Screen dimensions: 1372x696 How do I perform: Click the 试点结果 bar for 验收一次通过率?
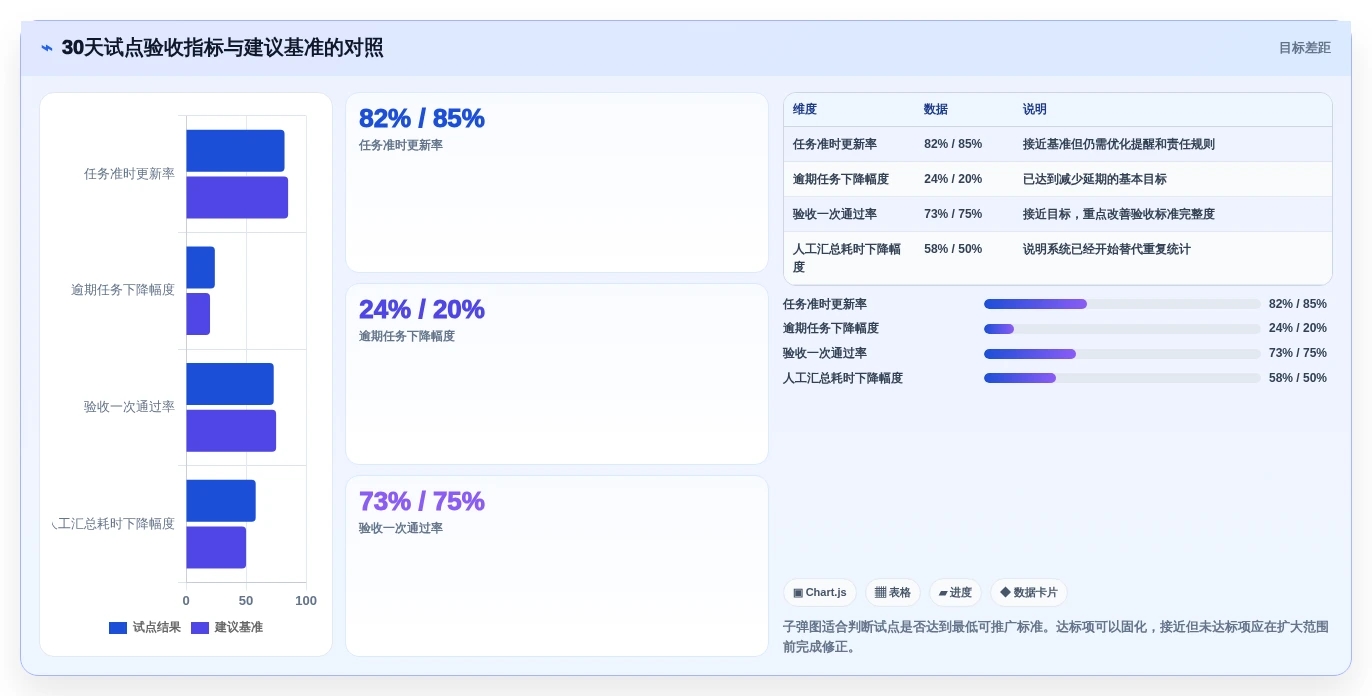(230, 384)
